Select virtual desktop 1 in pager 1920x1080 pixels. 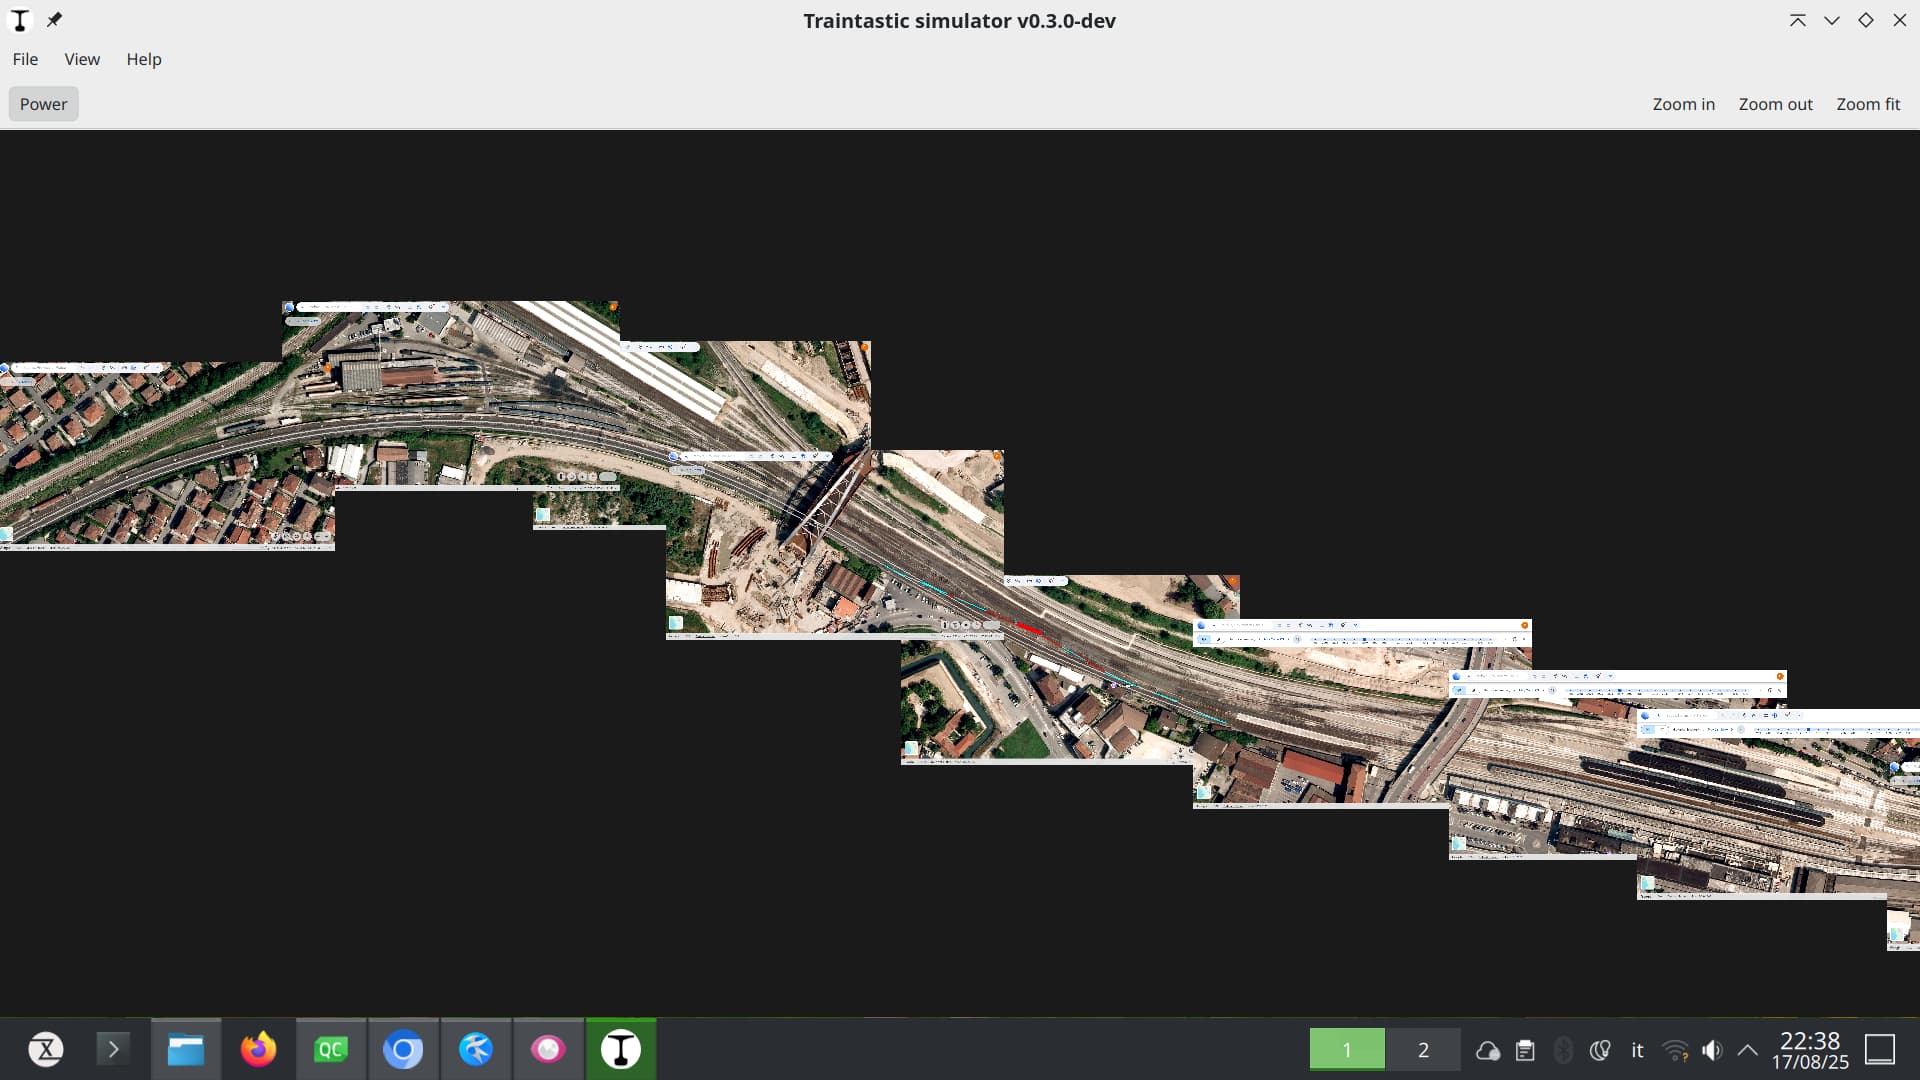point(1347,1049)
